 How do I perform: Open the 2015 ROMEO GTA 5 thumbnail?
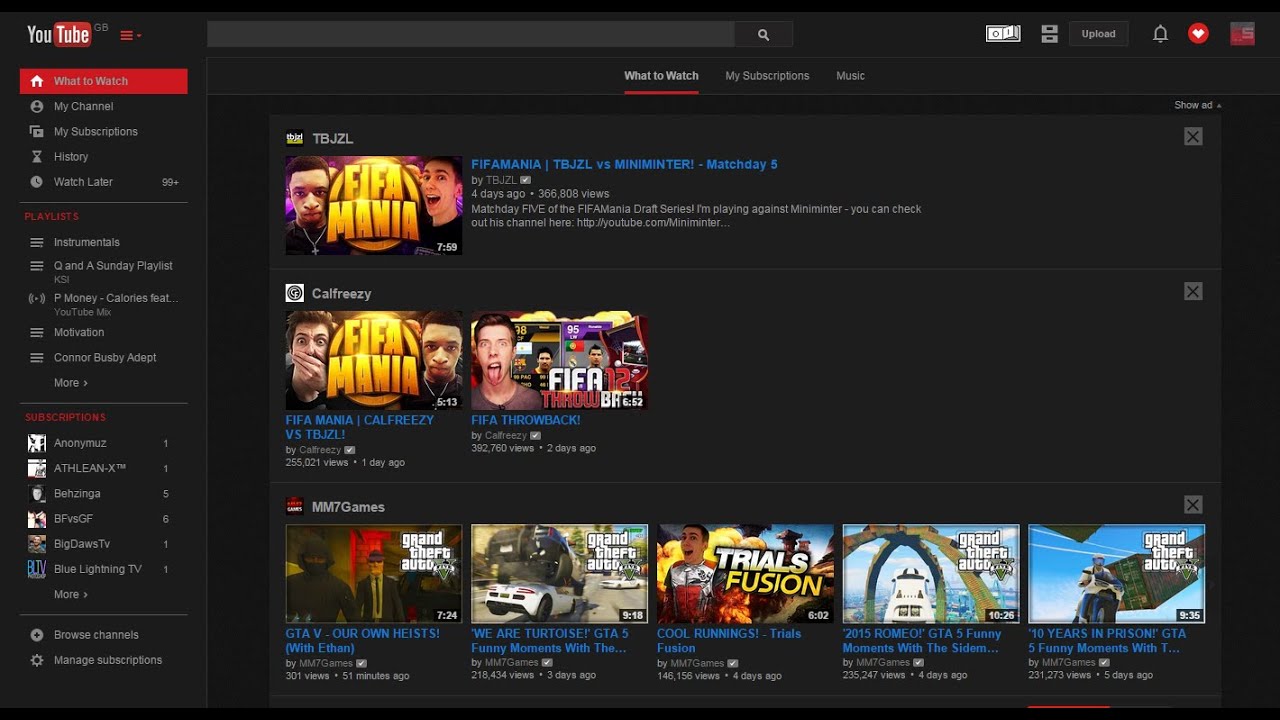pyautogui.click(x=931, y=574)
